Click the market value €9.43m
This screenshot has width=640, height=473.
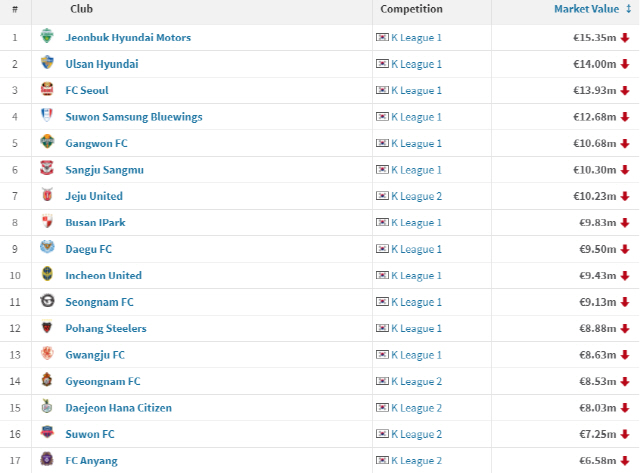pyautogui.click(x=598, y=275)
